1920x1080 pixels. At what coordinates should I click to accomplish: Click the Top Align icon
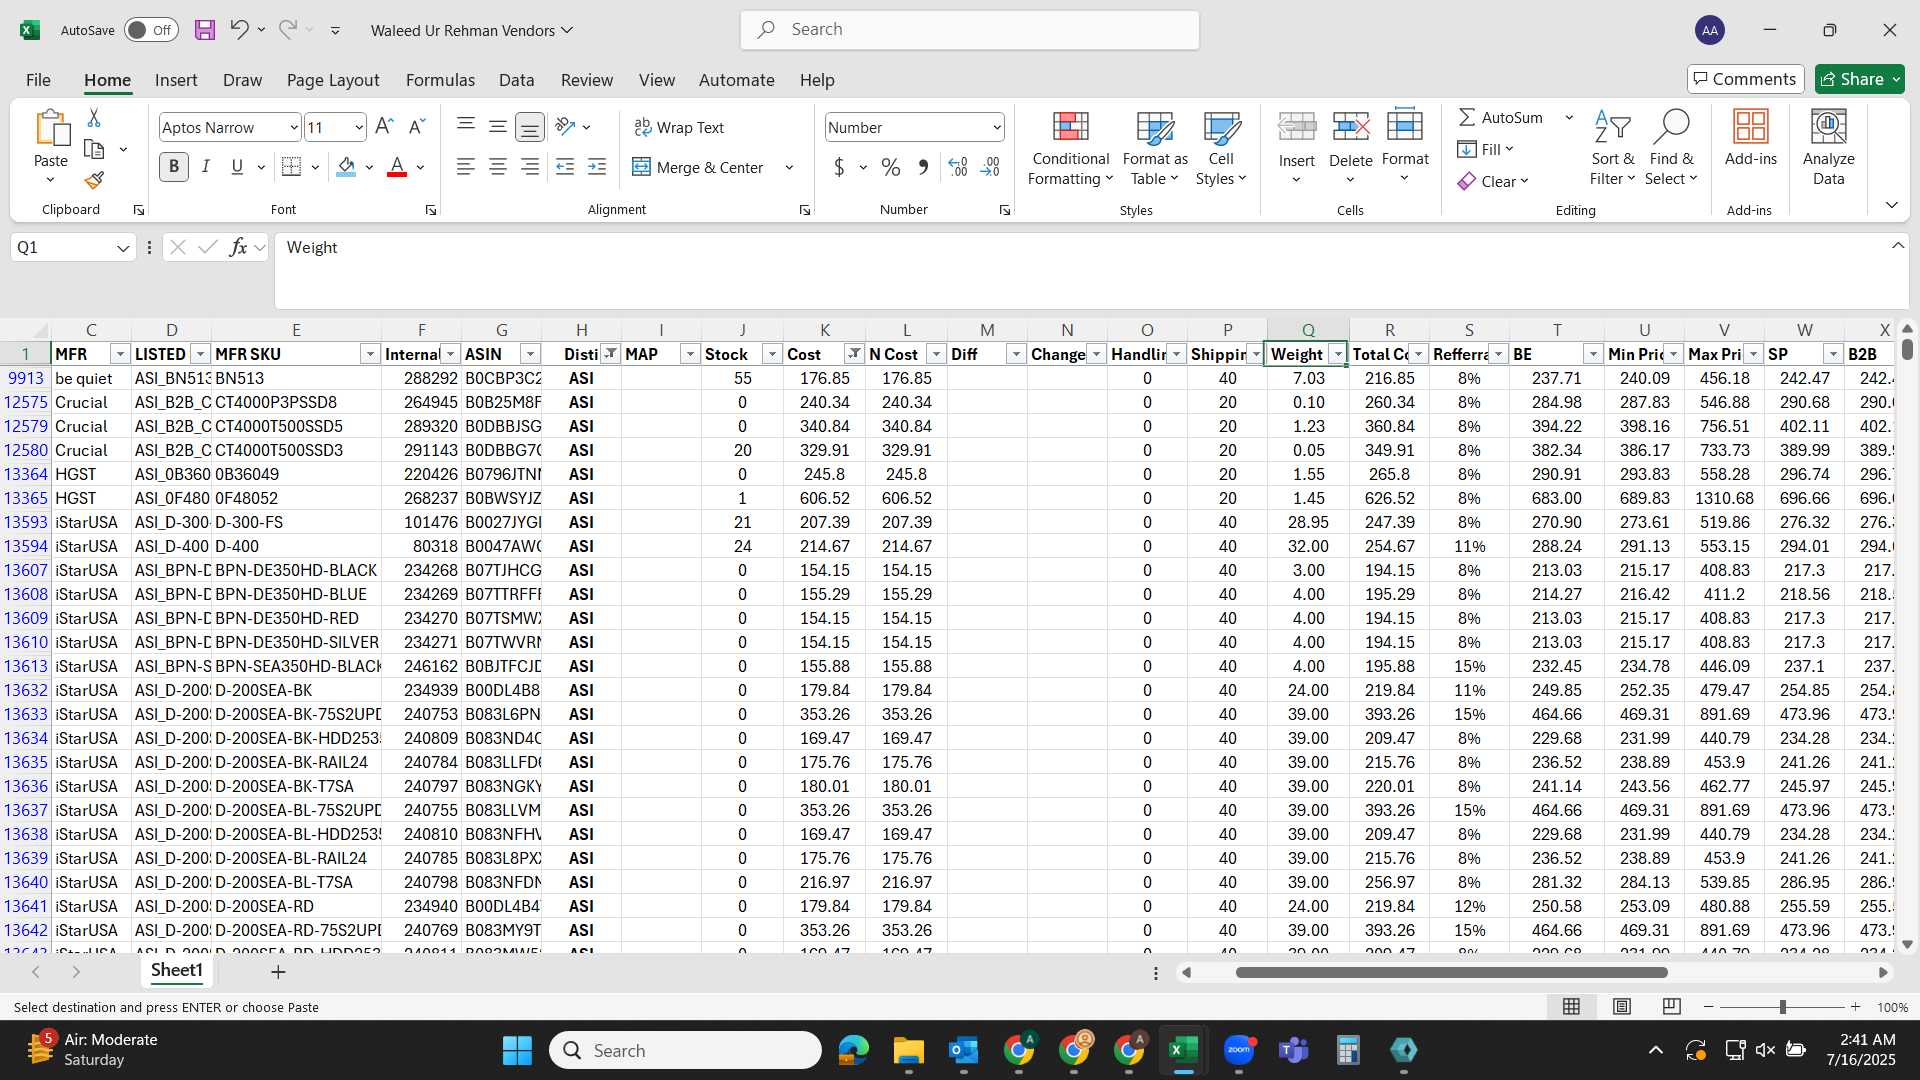coord(466,126)
